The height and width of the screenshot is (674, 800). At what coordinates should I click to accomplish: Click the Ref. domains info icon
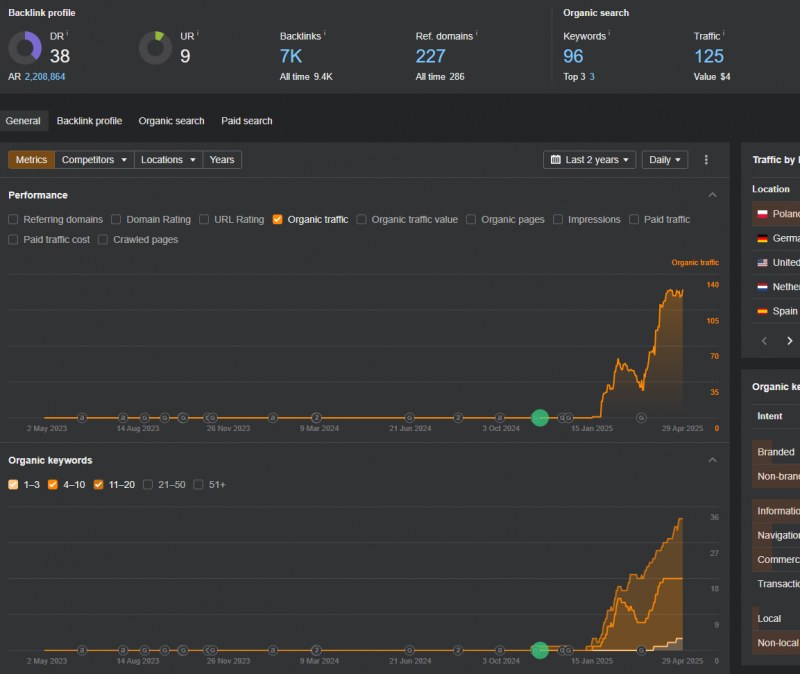point(477,34)
